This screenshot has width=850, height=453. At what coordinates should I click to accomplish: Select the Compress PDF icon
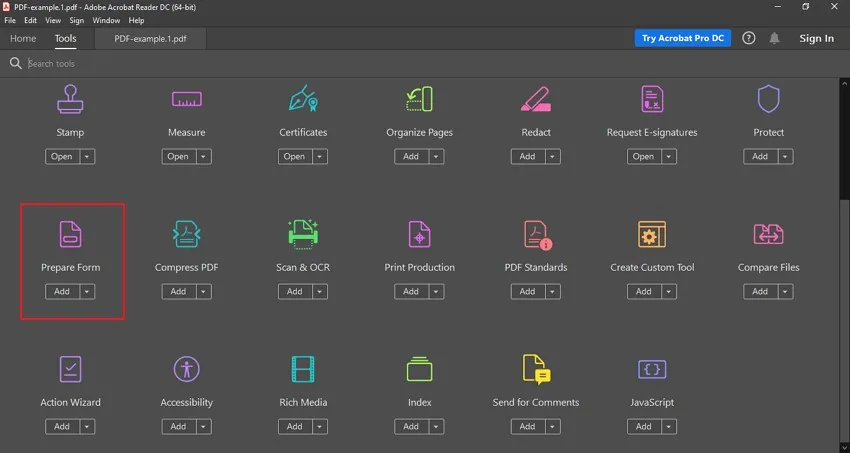[x=186, y=234]
